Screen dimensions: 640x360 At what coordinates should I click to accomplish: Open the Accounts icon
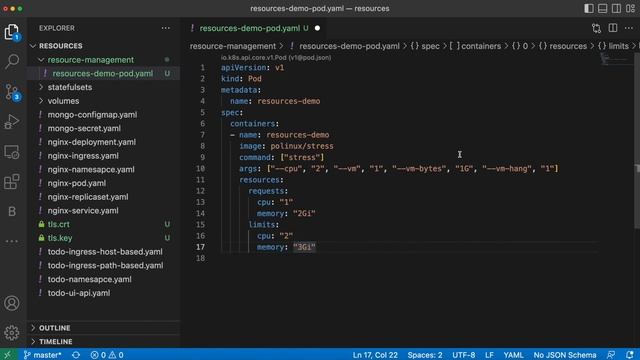click(12, 303)
